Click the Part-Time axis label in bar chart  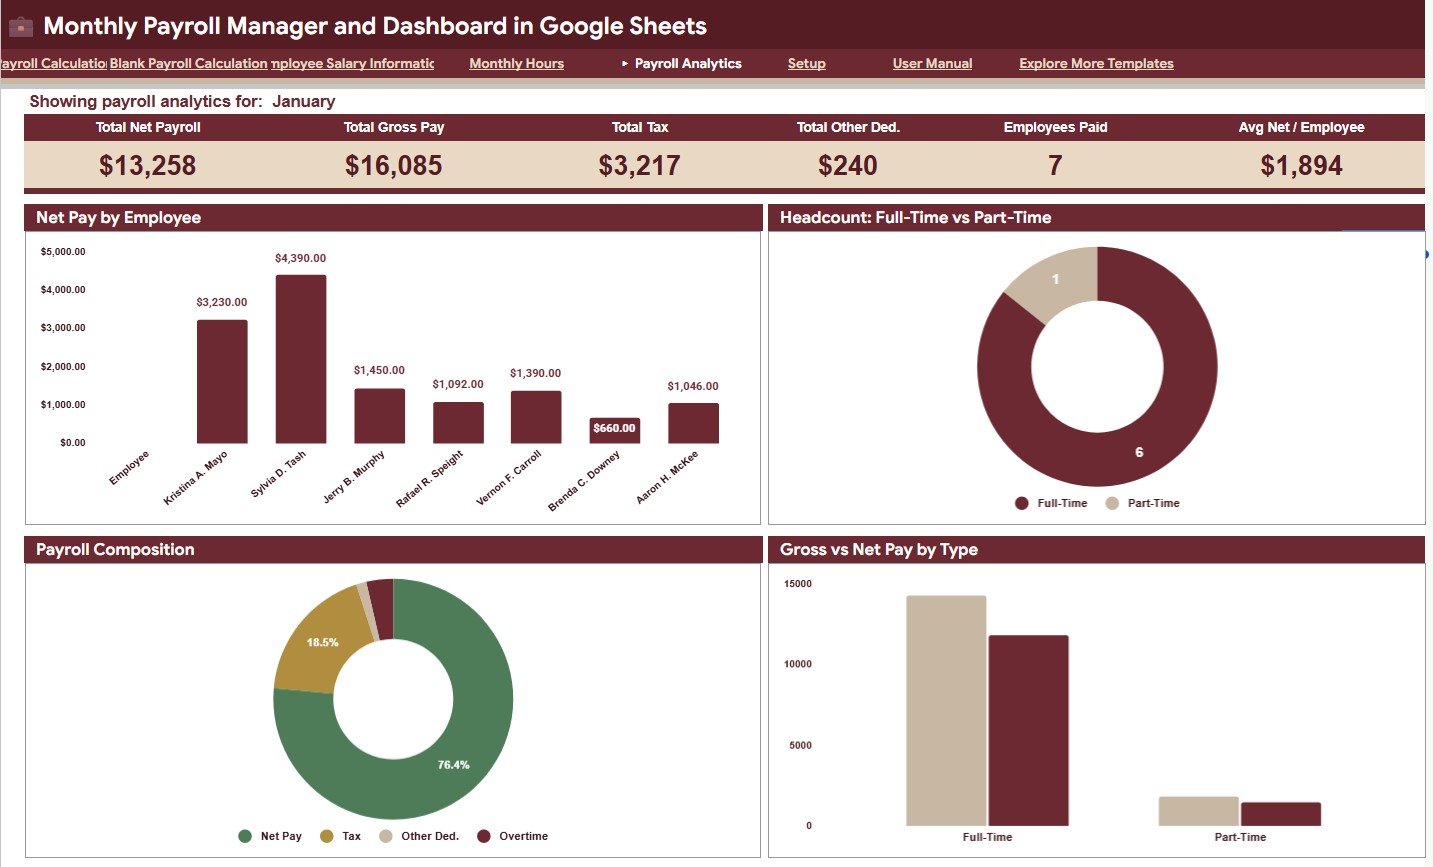click(1240, 837)
